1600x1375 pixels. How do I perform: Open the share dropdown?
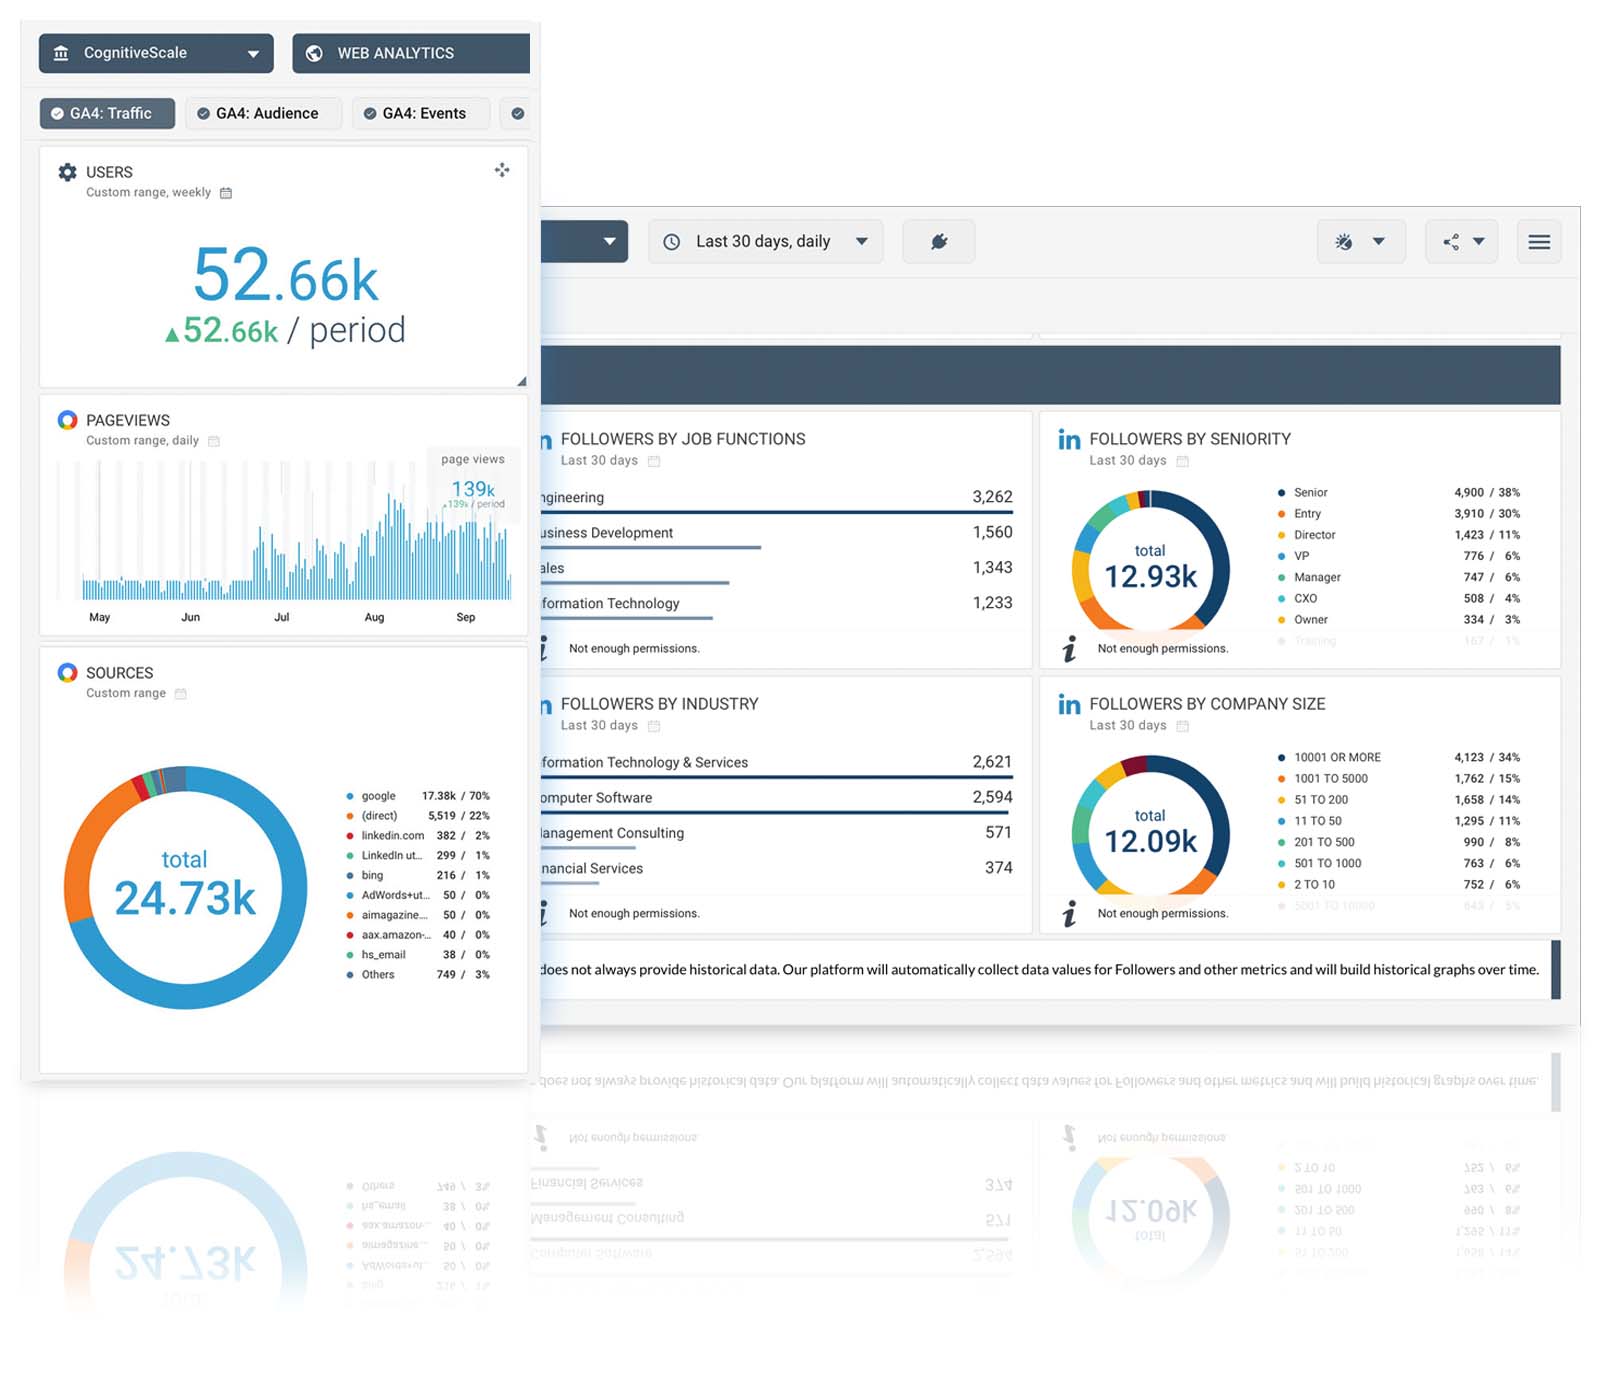[1462, 242]
